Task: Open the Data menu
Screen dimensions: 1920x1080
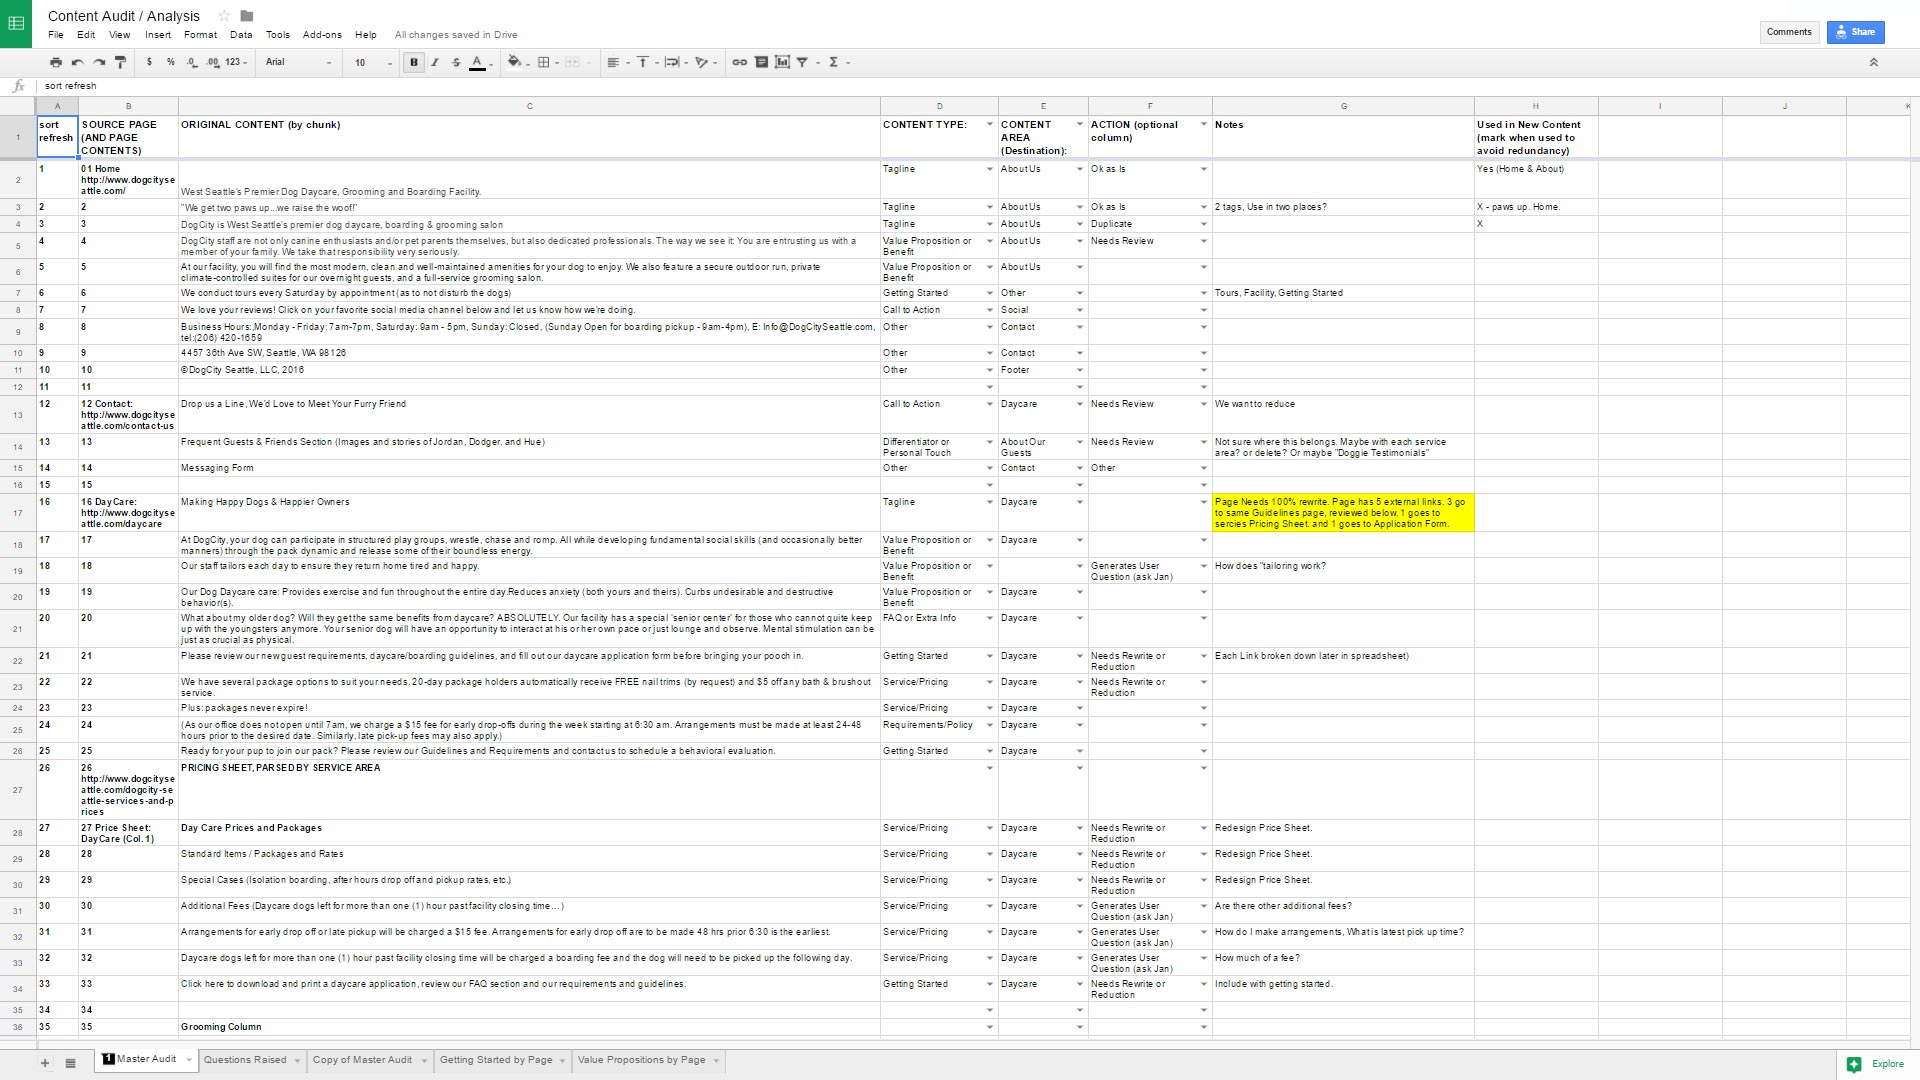Action: [241, 35]
